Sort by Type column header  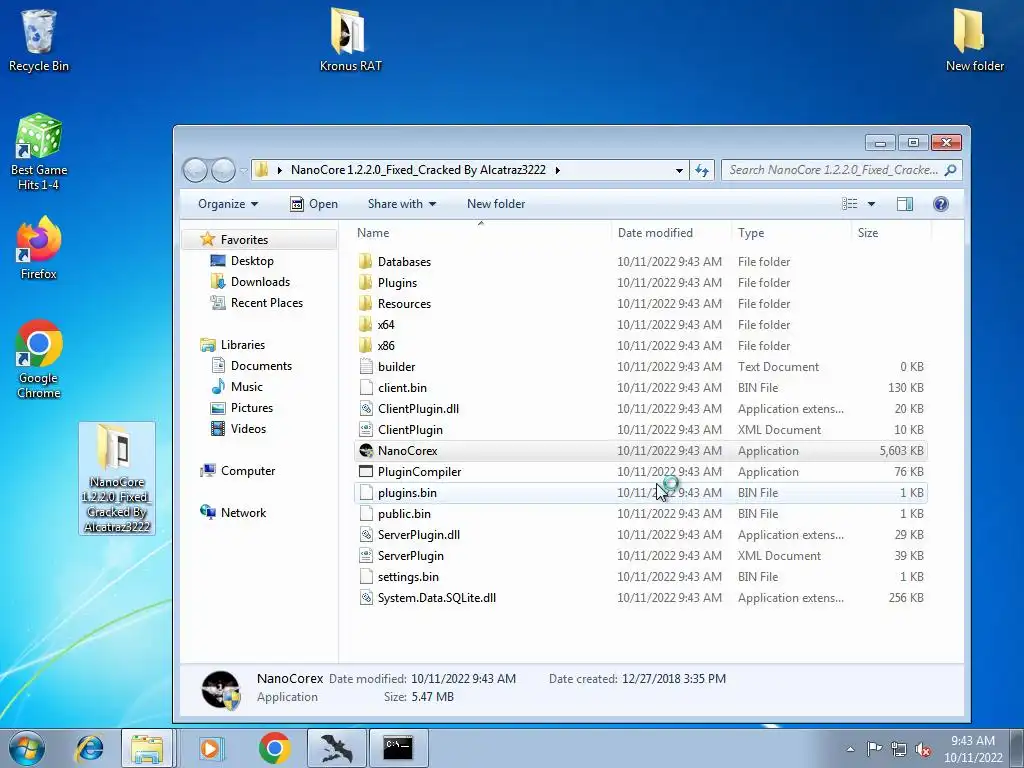click(x=791, y=232)
